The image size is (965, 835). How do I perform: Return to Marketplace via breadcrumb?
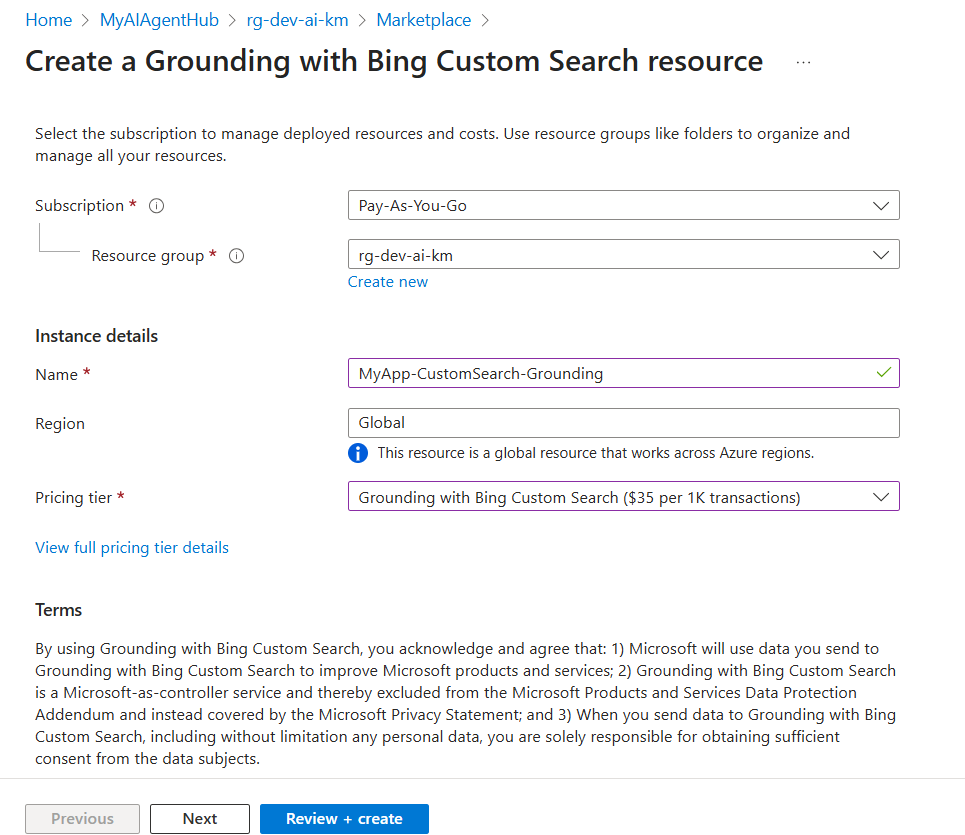423,20
